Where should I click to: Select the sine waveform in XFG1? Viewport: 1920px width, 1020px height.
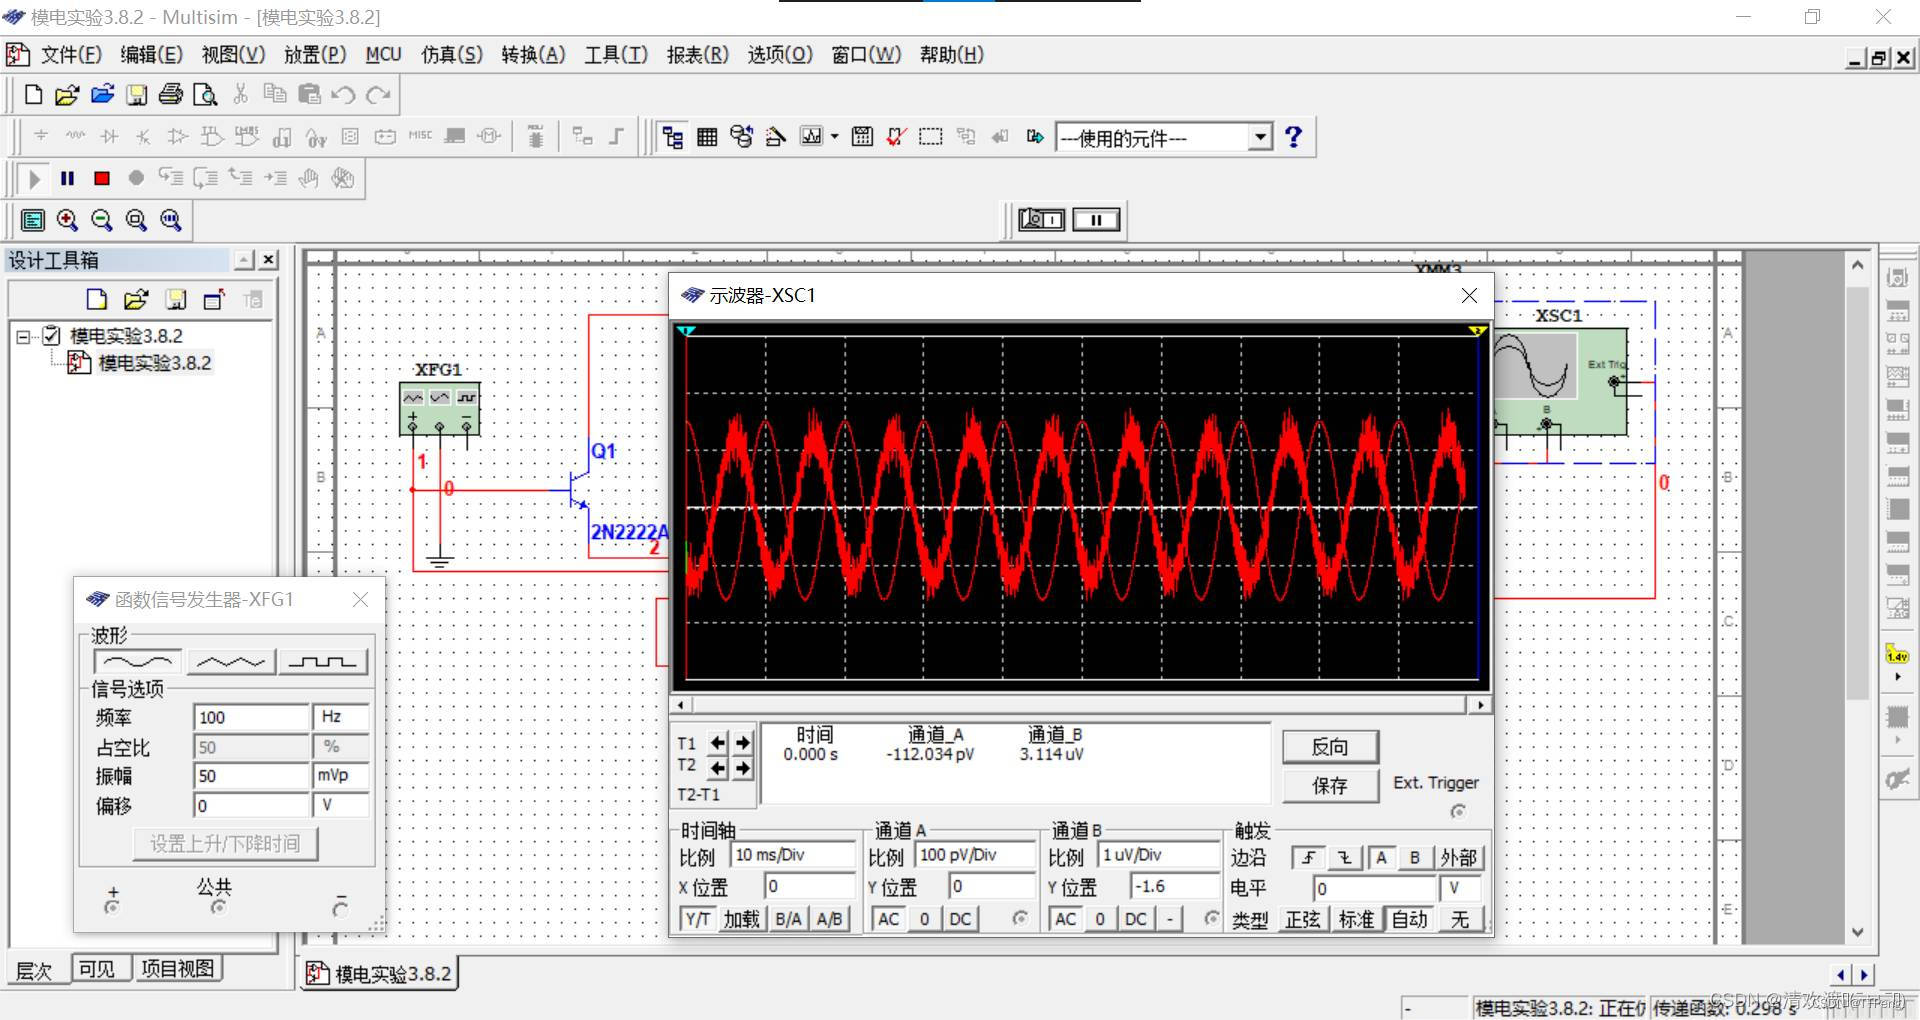click(138, 662)
